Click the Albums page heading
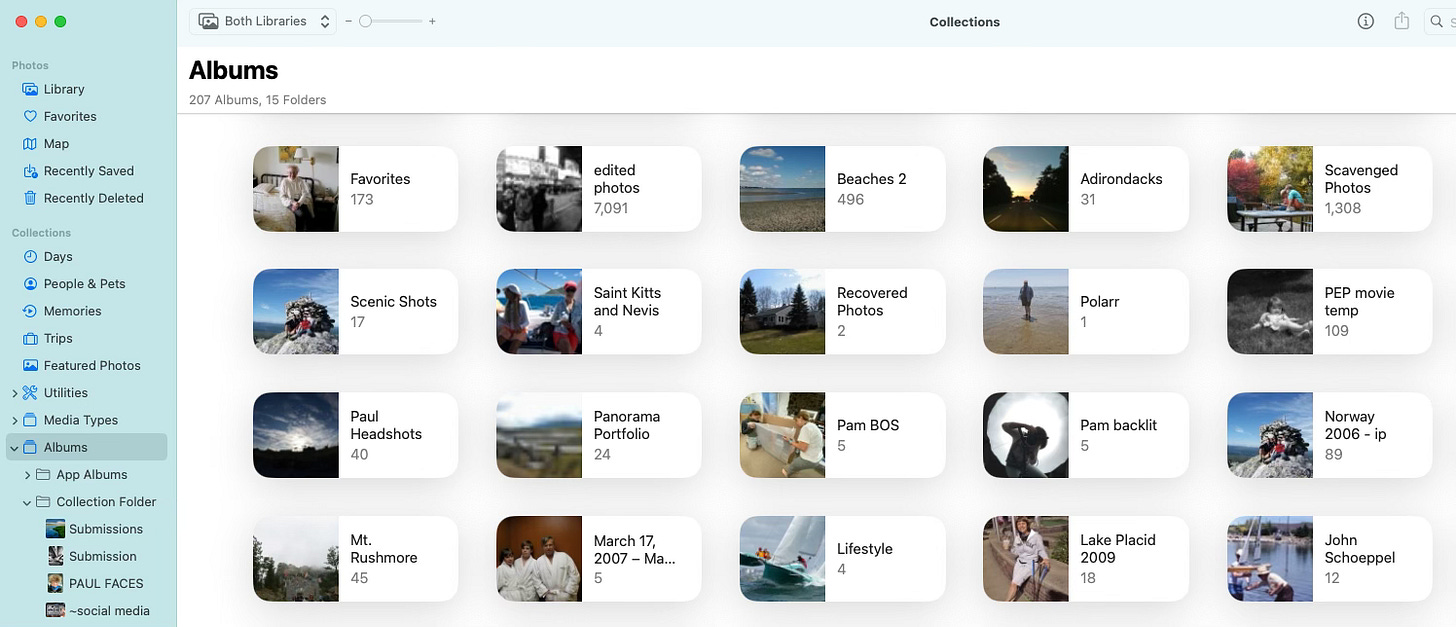This screenshot has height=627, width=1456. click(233, 70)
